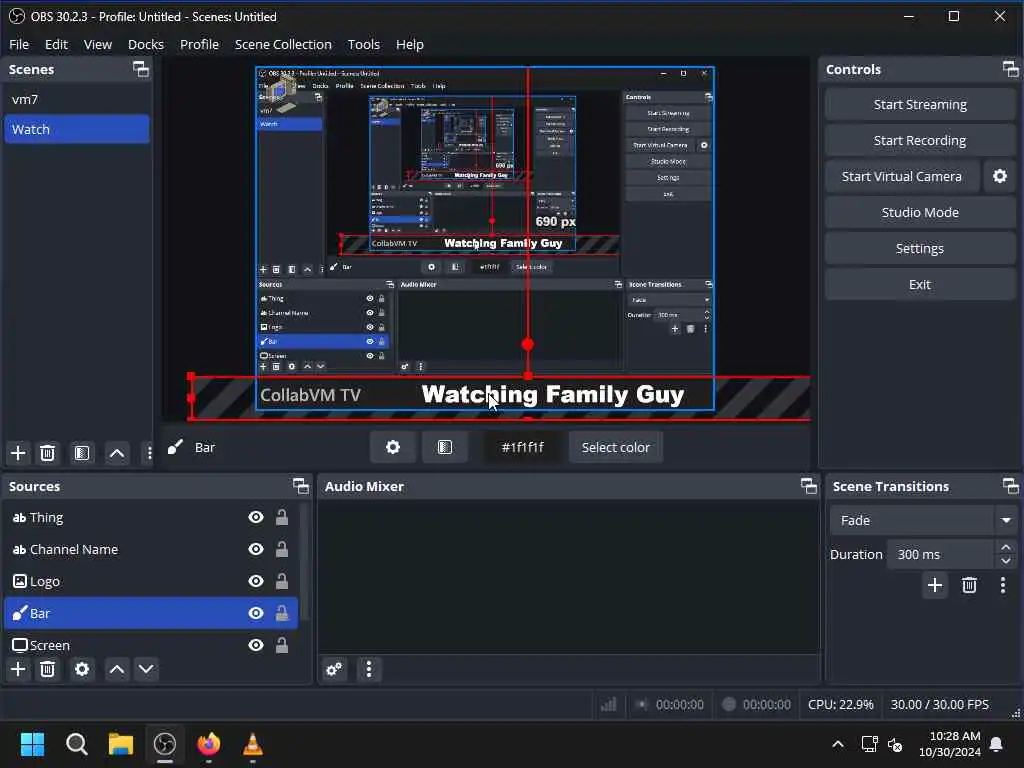Screen dimensions: 1024x768
Task: Move selected source up in Sources list
Action: point(117,669)
